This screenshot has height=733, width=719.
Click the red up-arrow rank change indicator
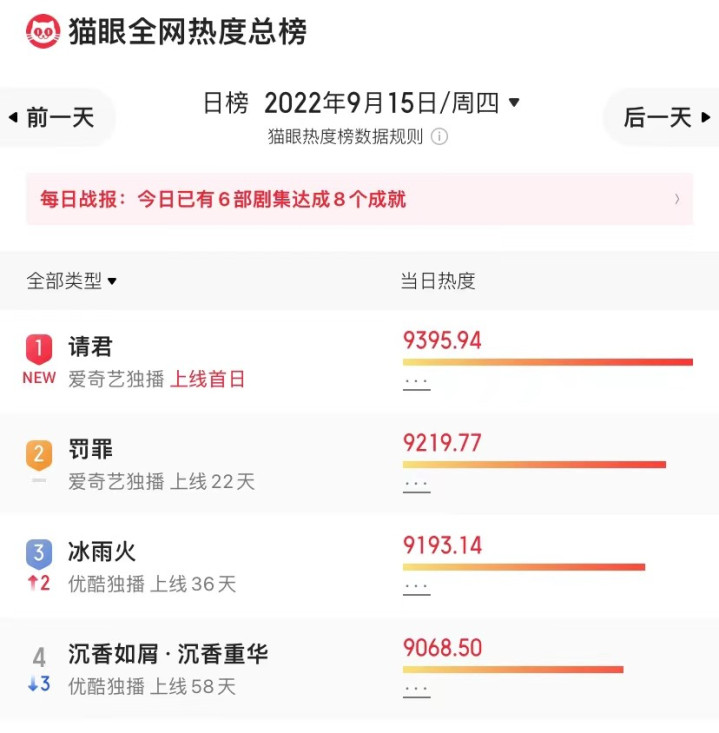tap(39, 583)
